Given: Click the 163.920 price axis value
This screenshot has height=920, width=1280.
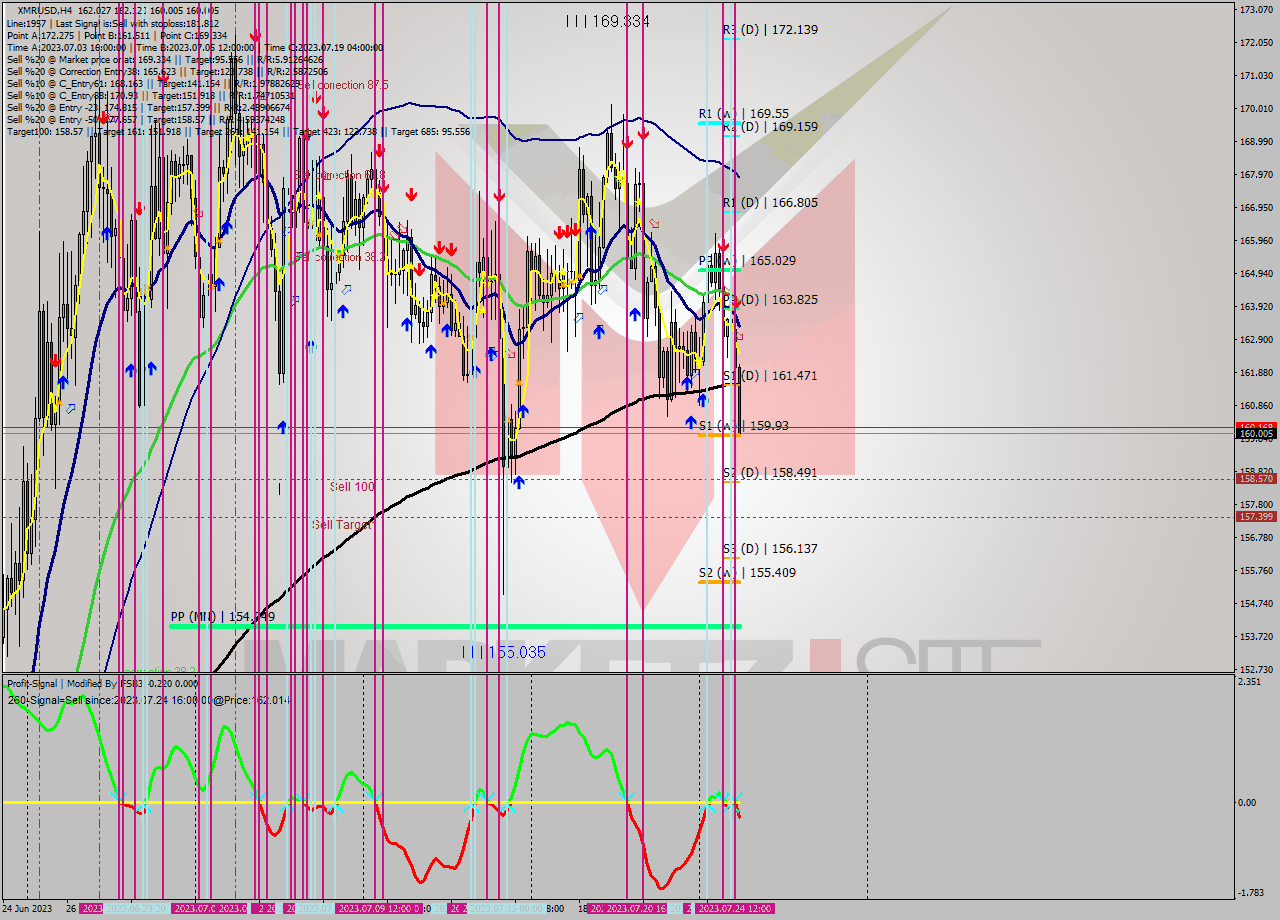Looking at the screenshot, I should (x=1256, y=307).
